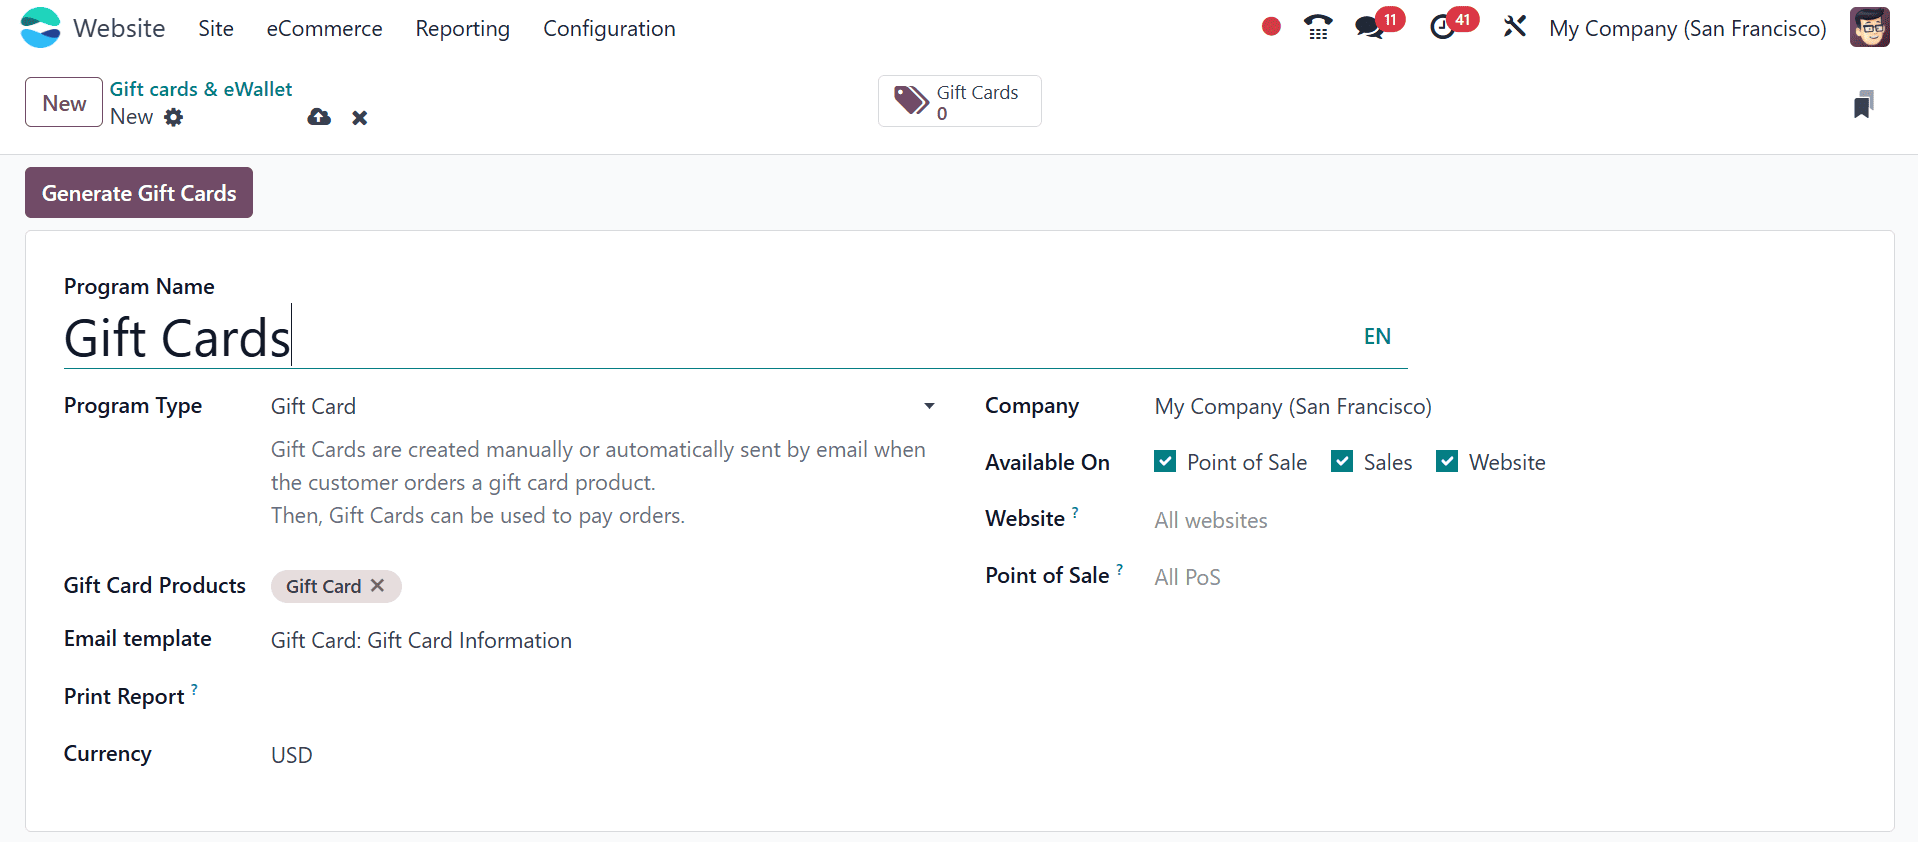Open the Point of Sale 'All PoS' field
The image size is (1918, 842).
(1505, 577)
